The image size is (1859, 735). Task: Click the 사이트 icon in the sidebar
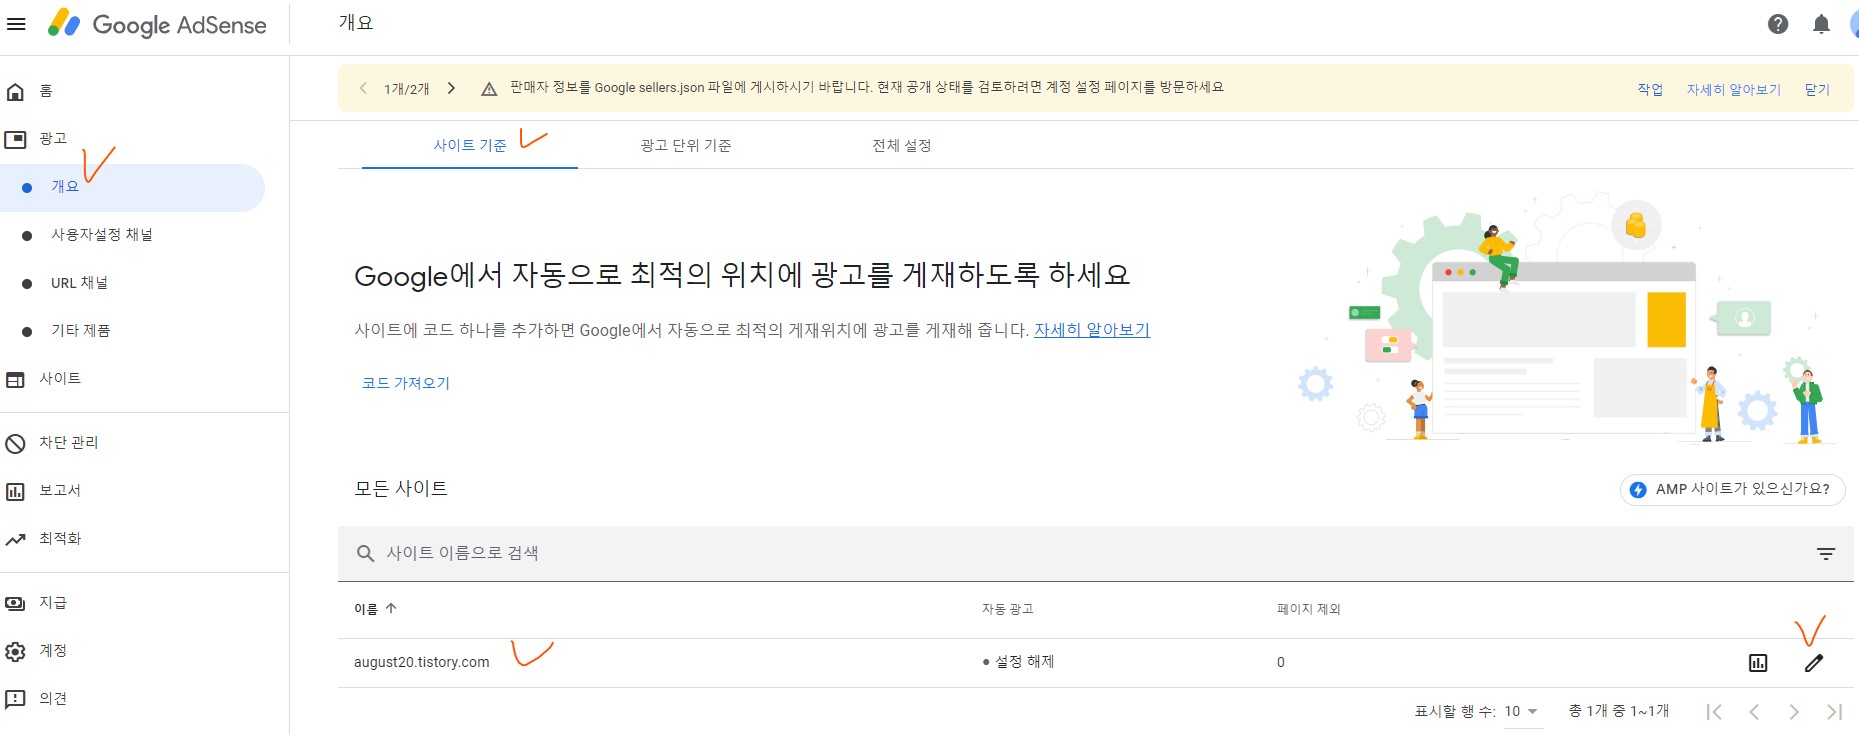pyautogui.click(x=15, y=380)
